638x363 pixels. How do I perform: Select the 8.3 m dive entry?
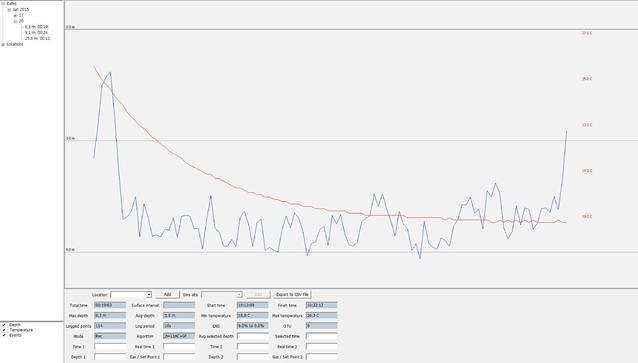click(x=36, y=26)
